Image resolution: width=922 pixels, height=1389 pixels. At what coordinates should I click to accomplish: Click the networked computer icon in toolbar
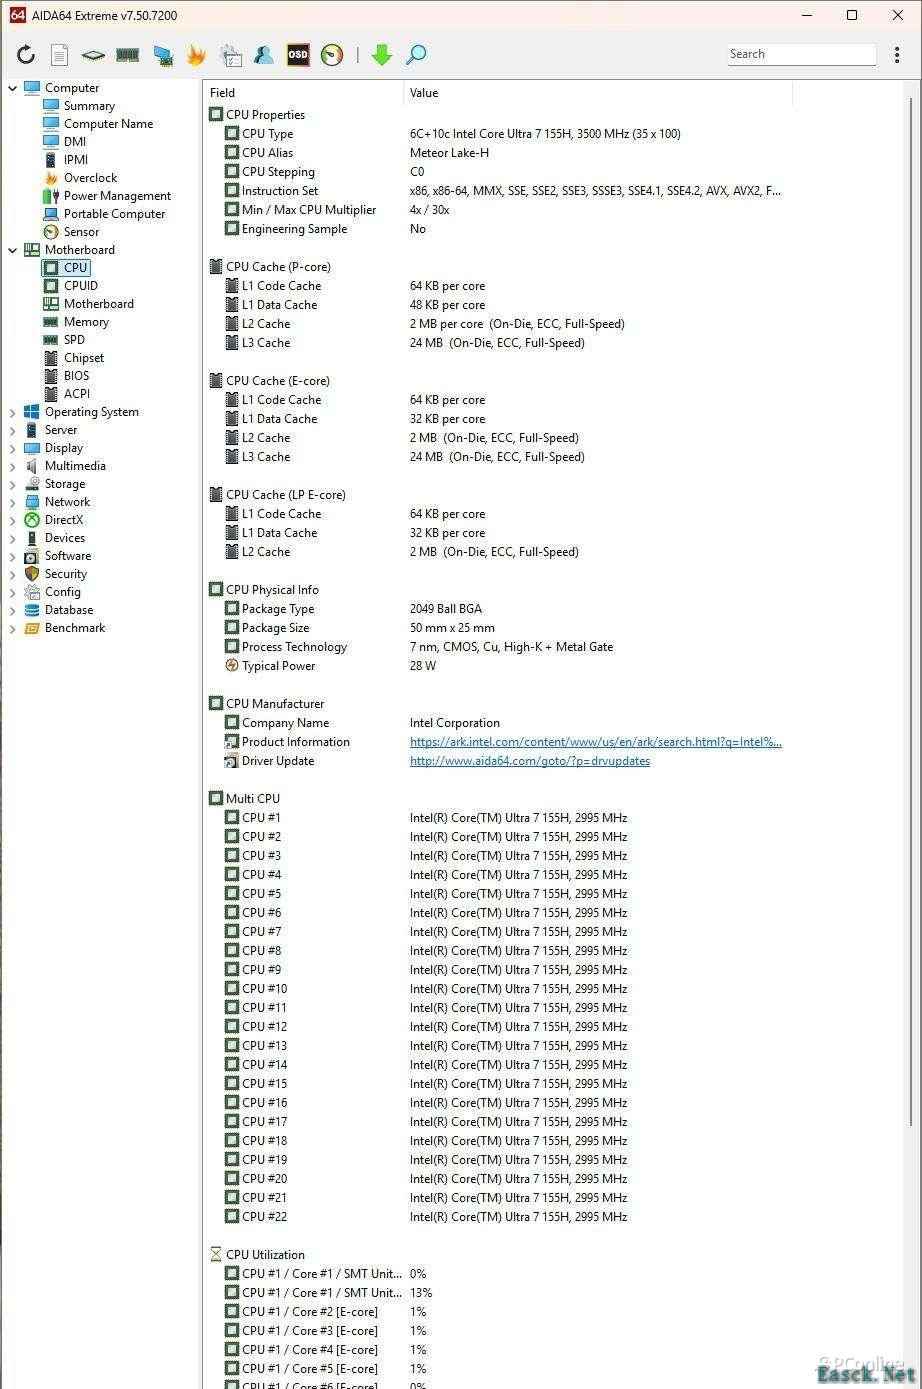pyautogui.click(x=162, y=55)
